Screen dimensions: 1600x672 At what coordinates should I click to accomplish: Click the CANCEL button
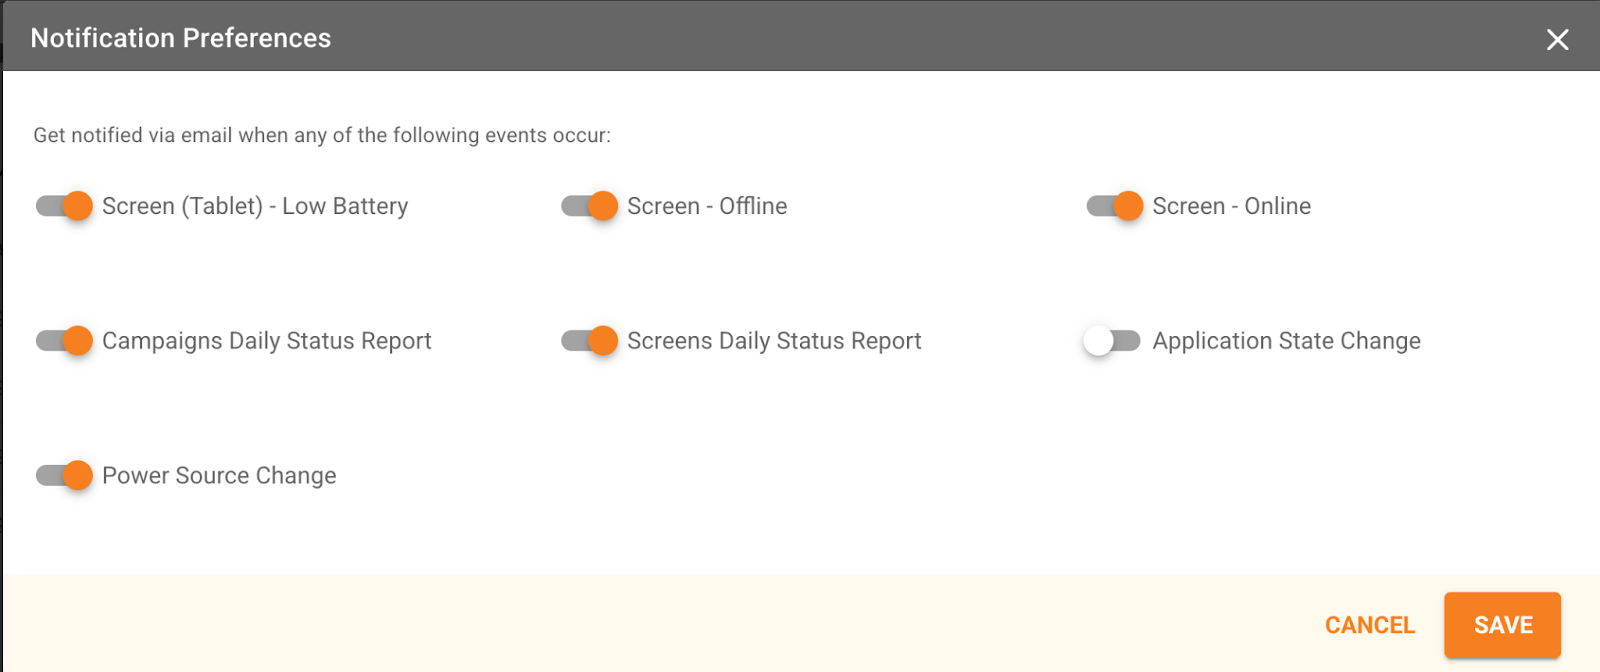click(1369, 625)
